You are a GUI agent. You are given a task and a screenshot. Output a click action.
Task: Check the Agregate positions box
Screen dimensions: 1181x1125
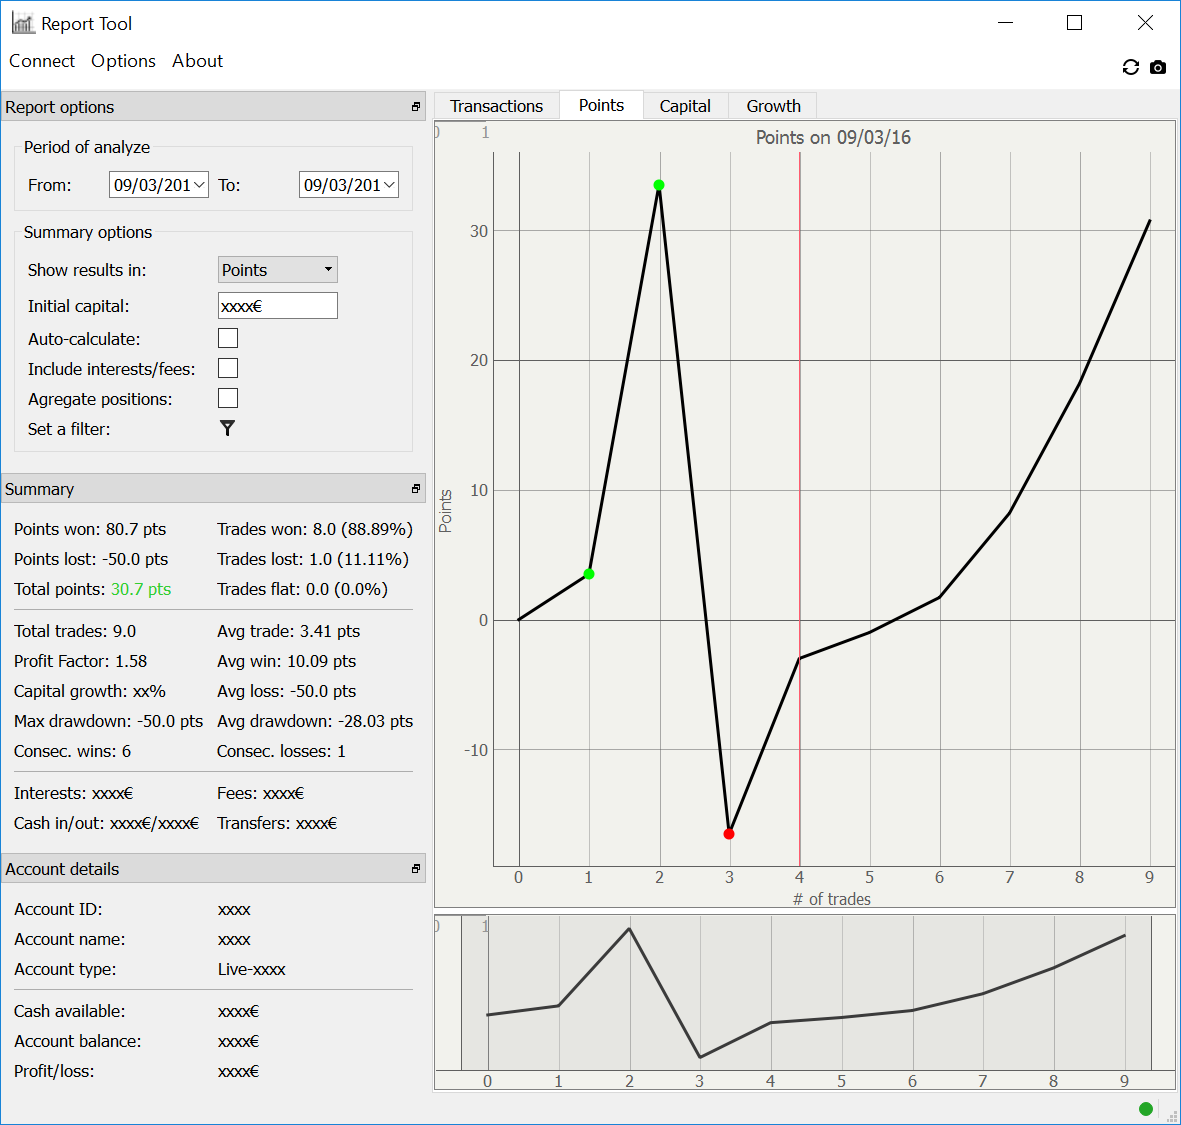[228, 399]
